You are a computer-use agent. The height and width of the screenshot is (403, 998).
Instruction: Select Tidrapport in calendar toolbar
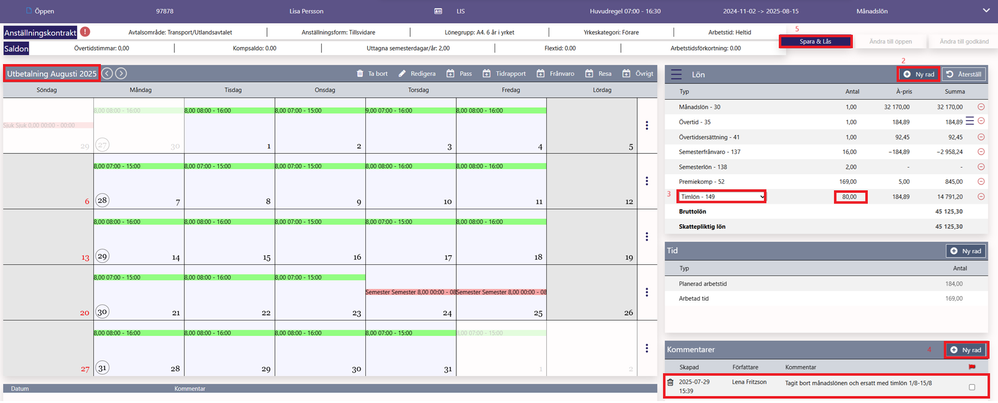504,73
